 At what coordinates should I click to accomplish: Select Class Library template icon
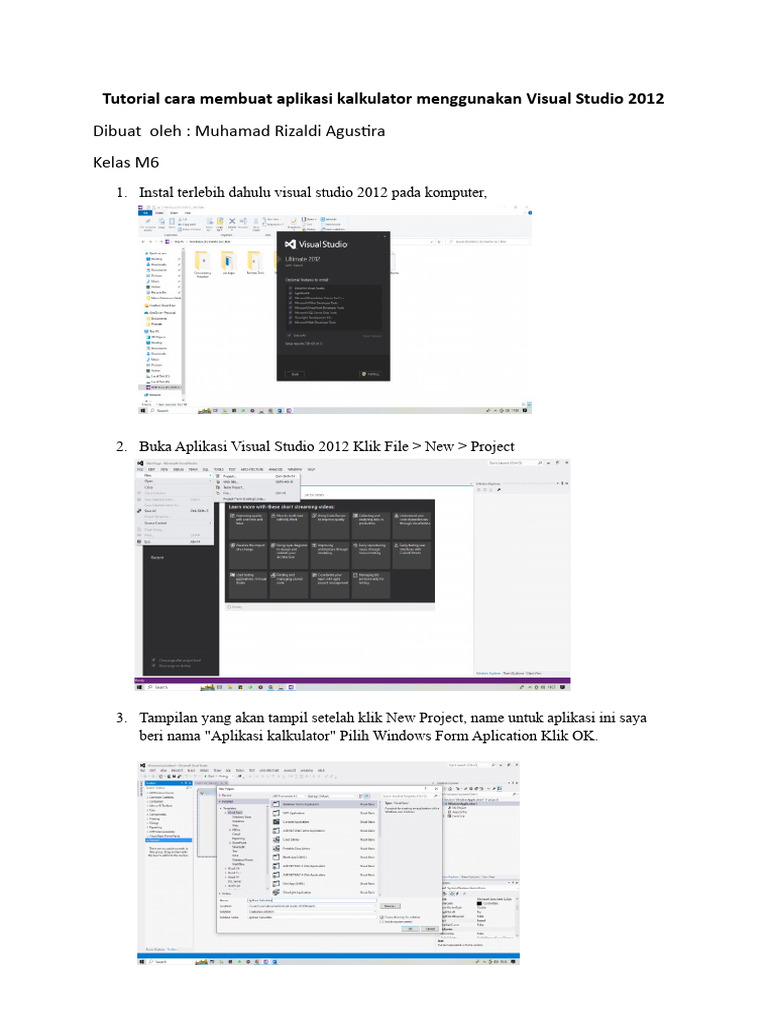(276, 839)
